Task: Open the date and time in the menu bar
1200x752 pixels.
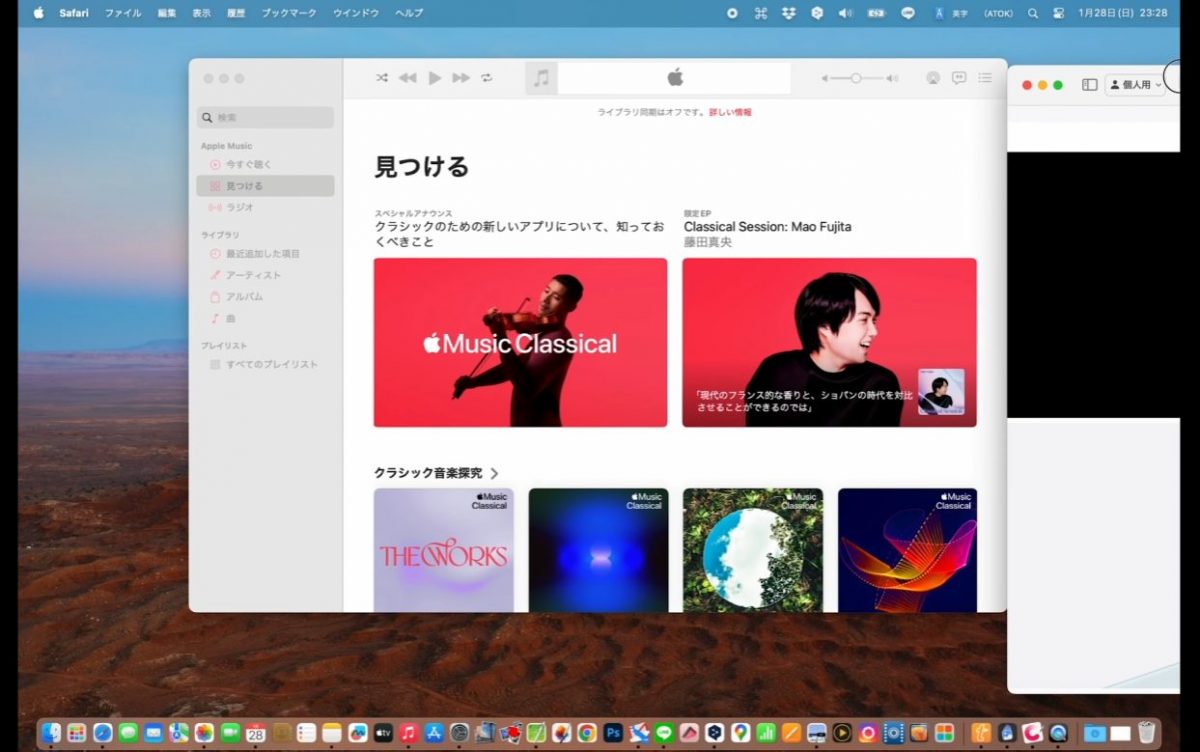Action: coord(1123,13)
